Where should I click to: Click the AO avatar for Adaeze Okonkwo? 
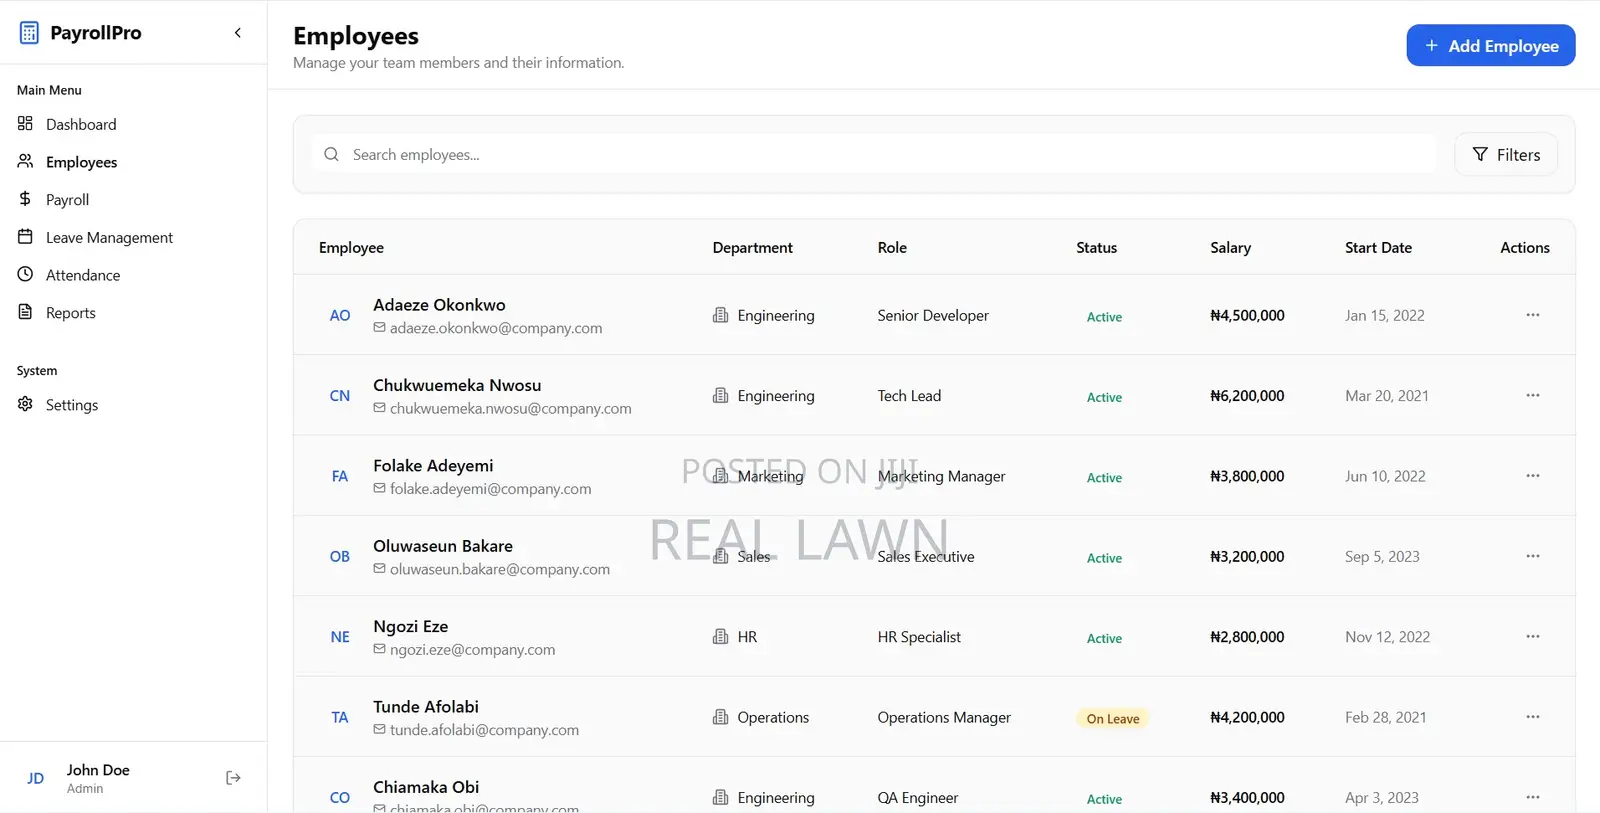click(x=340, y=316)
